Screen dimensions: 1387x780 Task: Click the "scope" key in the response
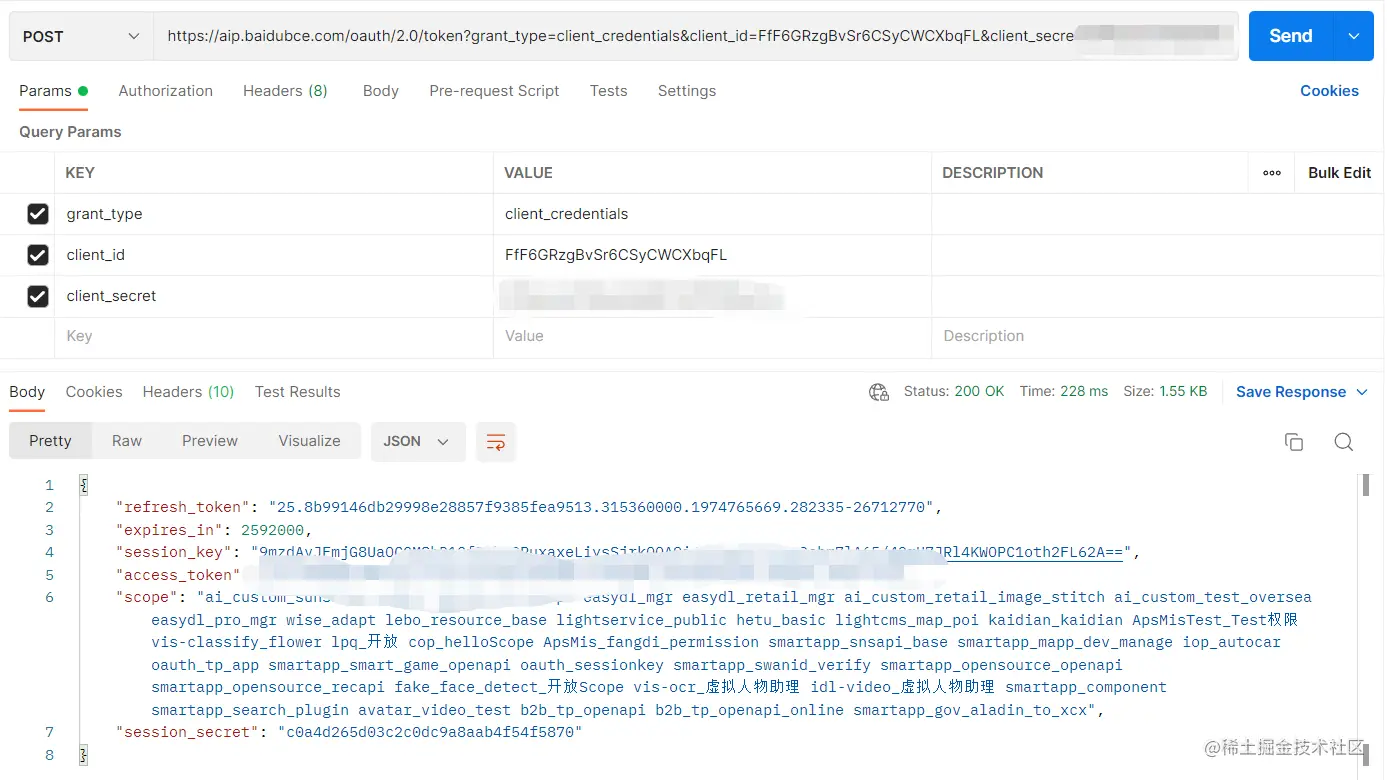point(147,597)
